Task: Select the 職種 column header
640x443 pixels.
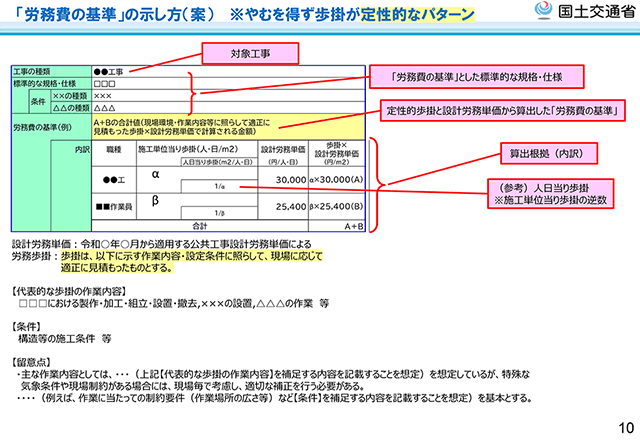Action: pos(113,148)
